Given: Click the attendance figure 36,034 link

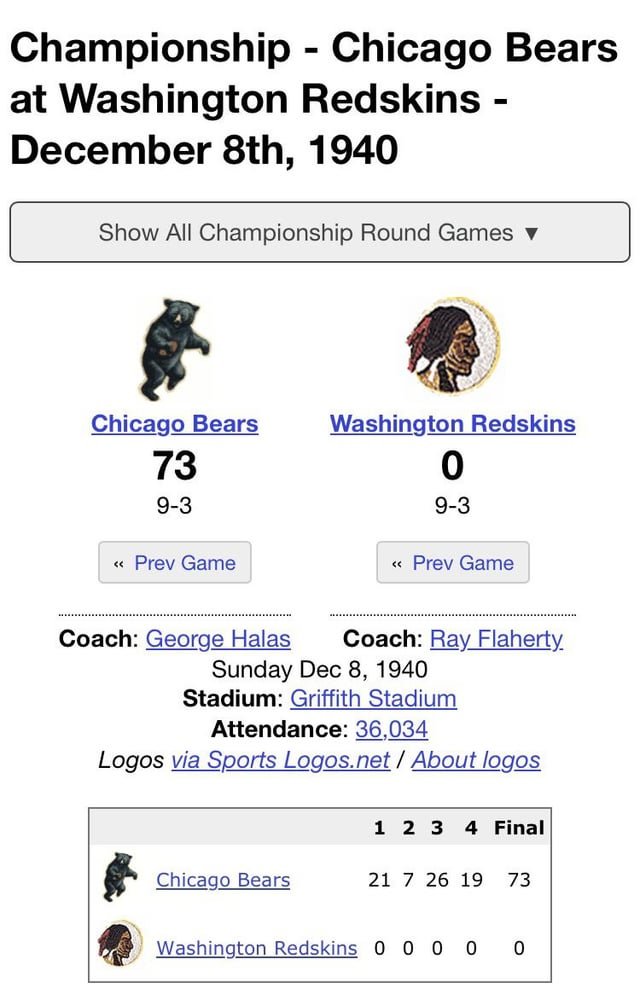Looking at the screenshot, I should pos(394,728).
